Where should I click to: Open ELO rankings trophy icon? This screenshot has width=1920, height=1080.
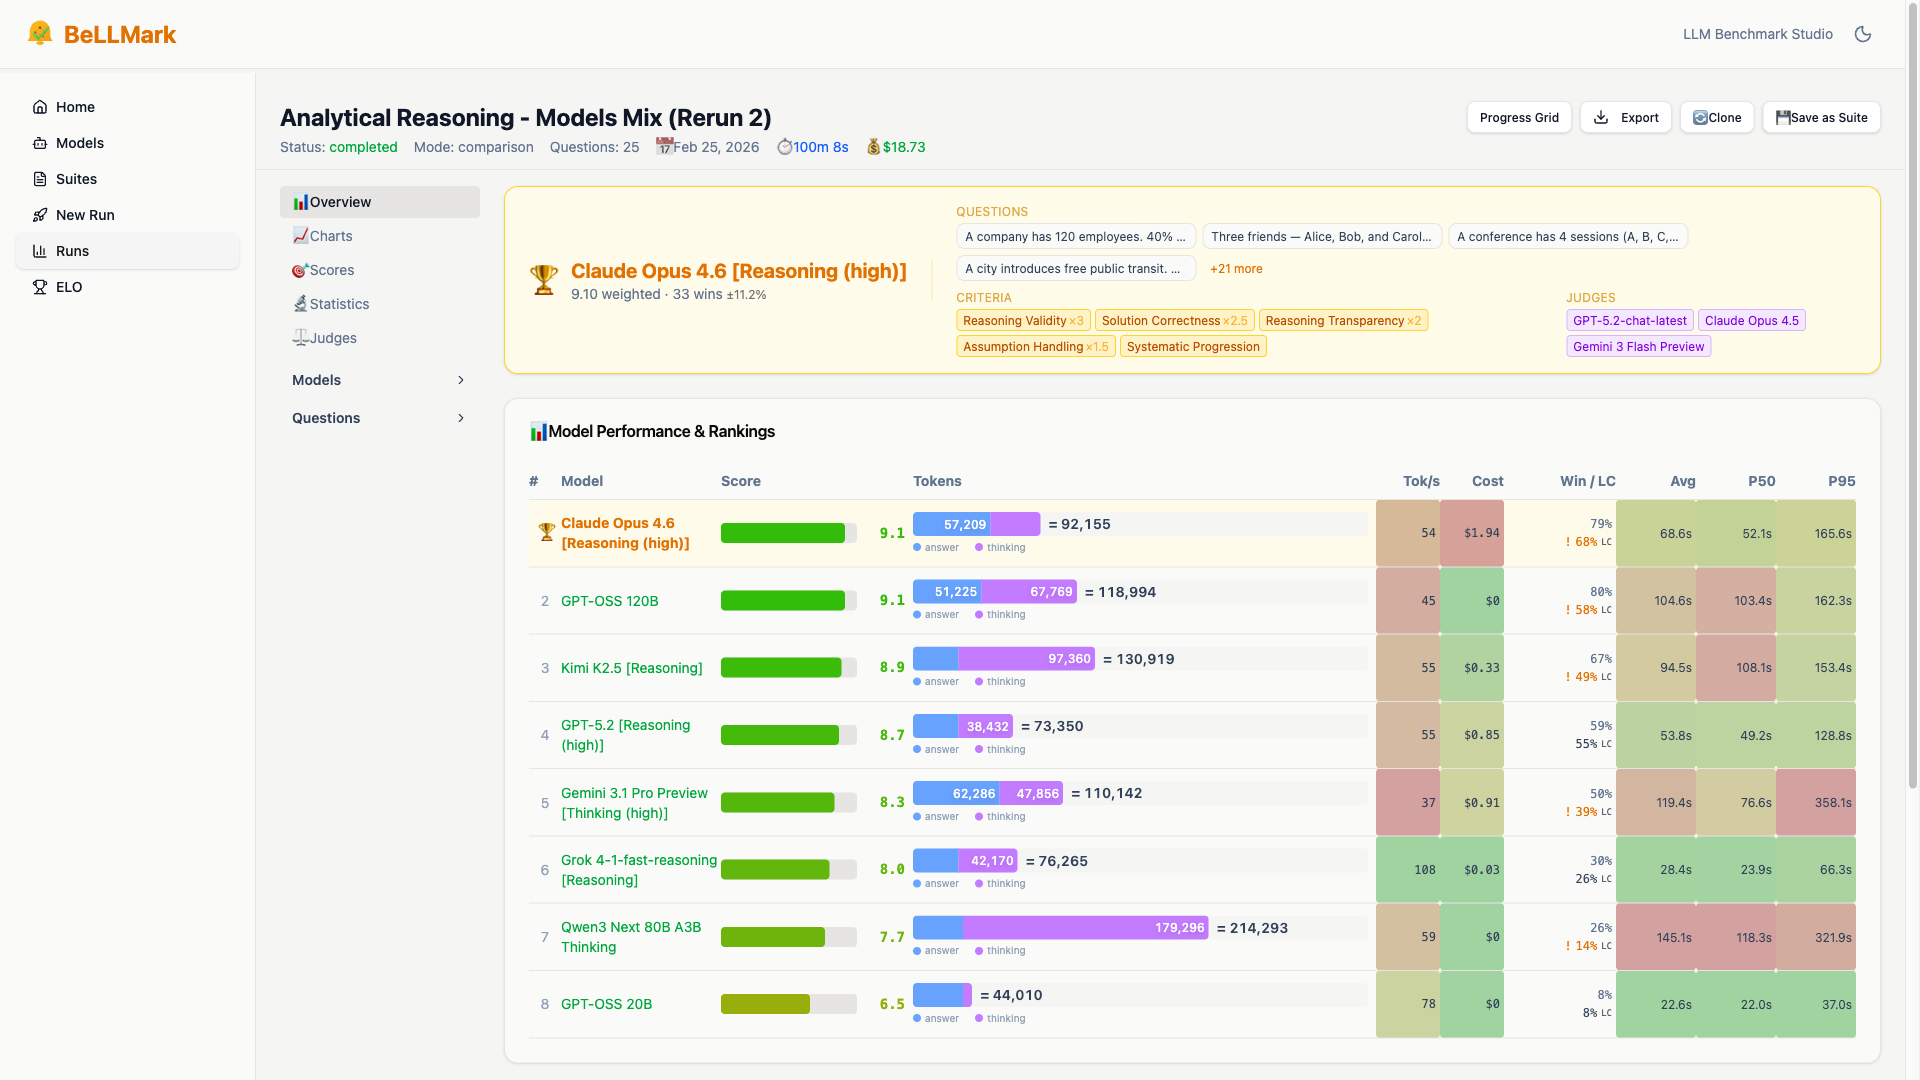(38, 287)
